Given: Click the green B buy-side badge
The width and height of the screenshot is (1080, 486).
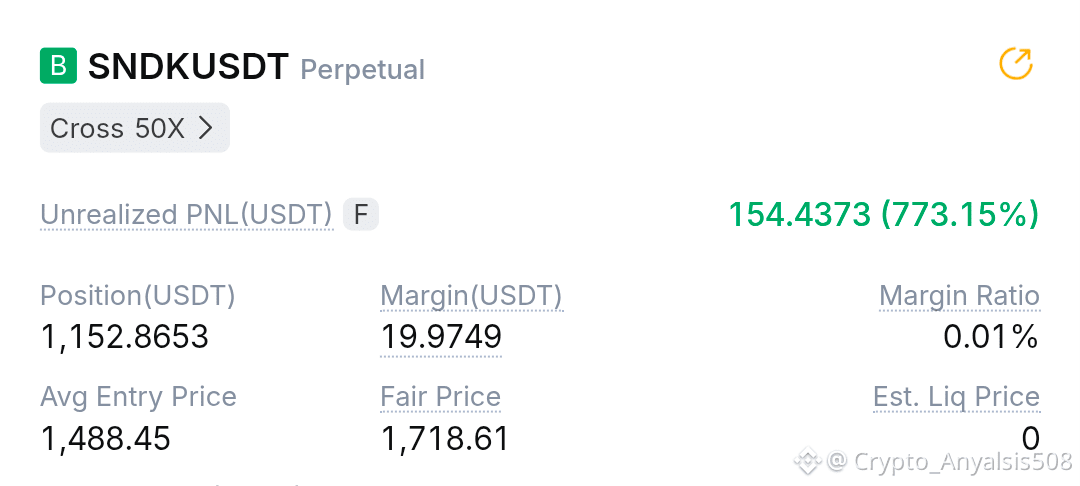Looking at the screenshot, I should [59, 67].
